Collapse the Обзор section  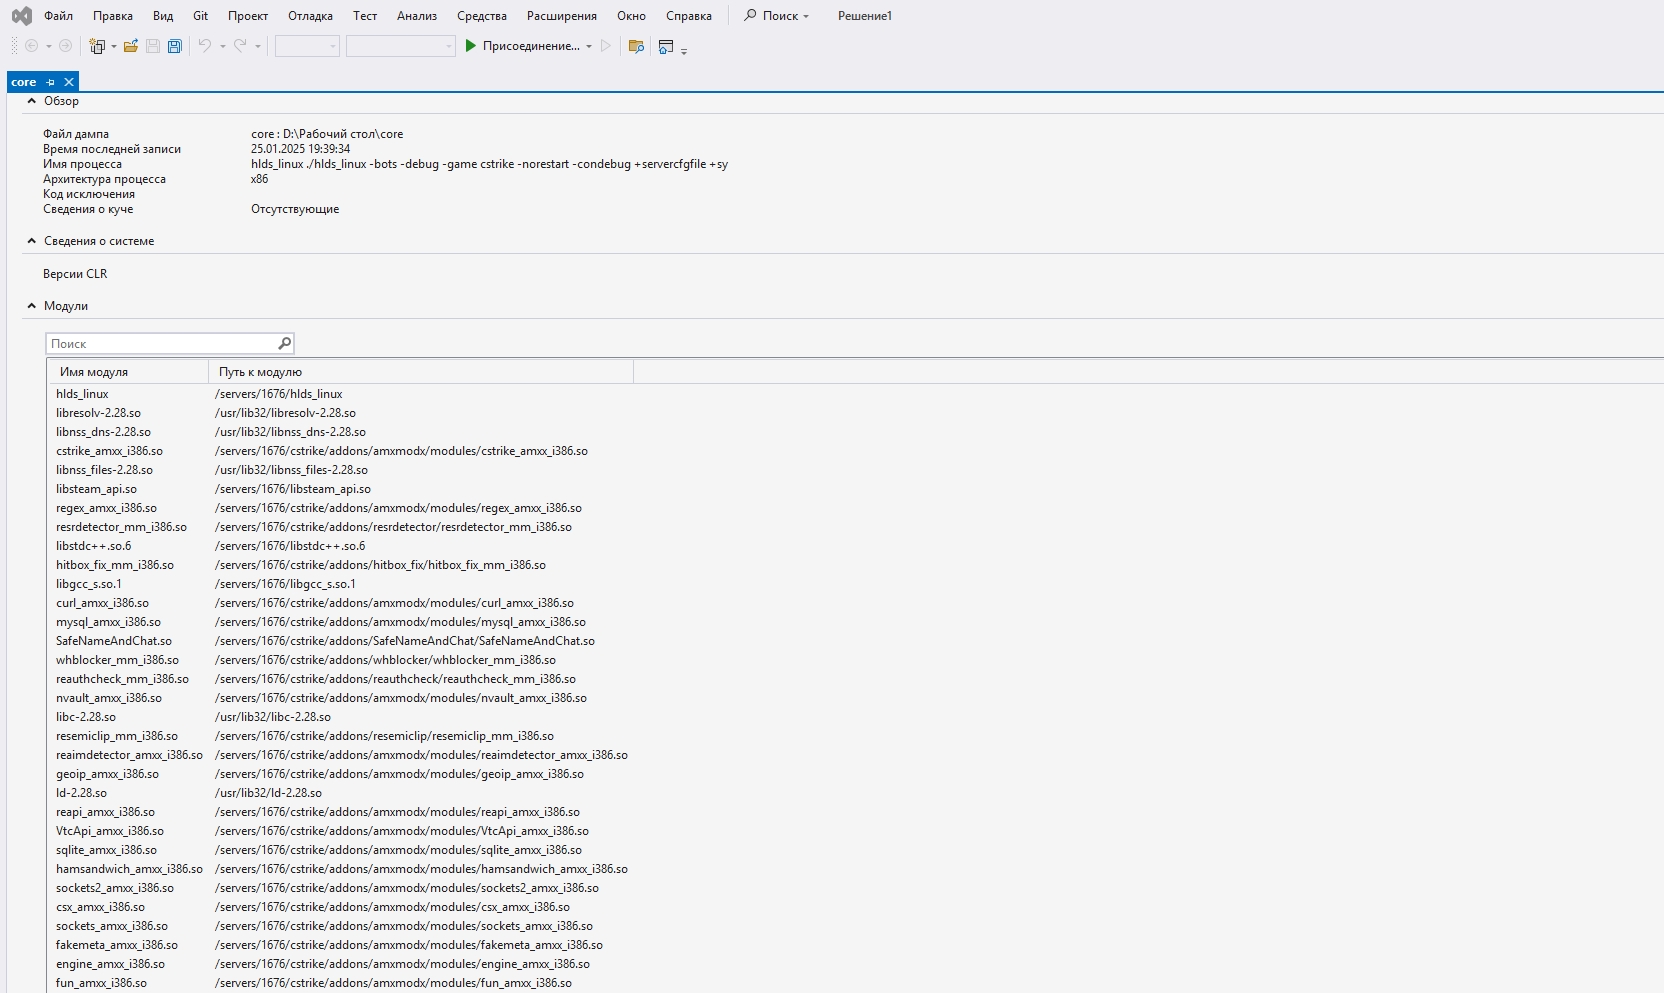click(32, 101)
